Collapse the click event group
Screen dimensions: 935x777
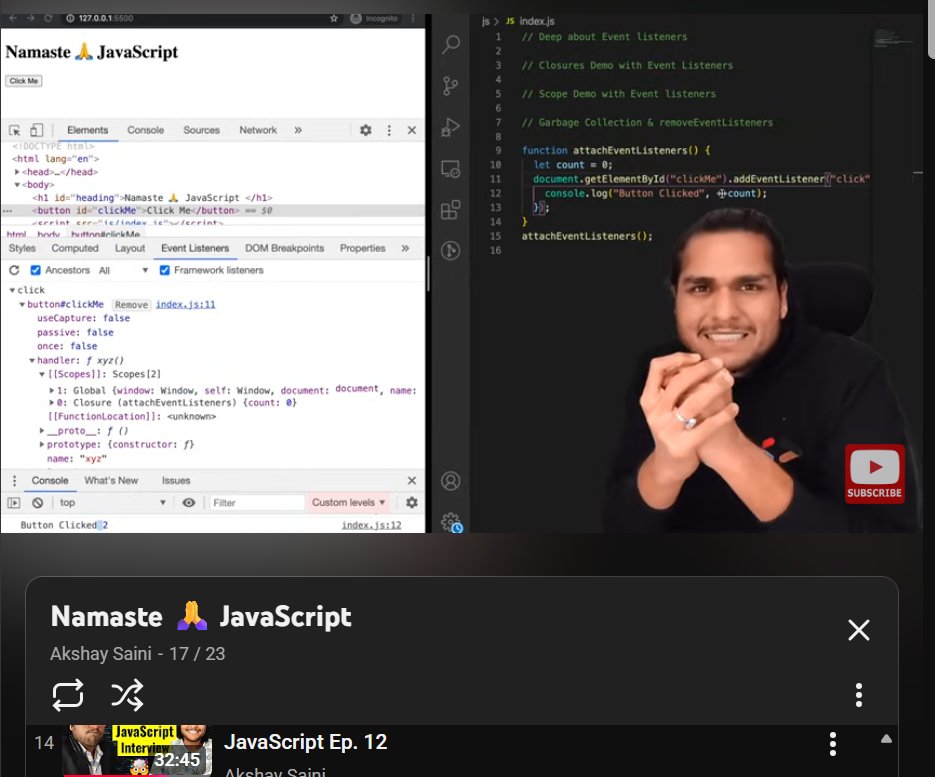click(12, 290)
